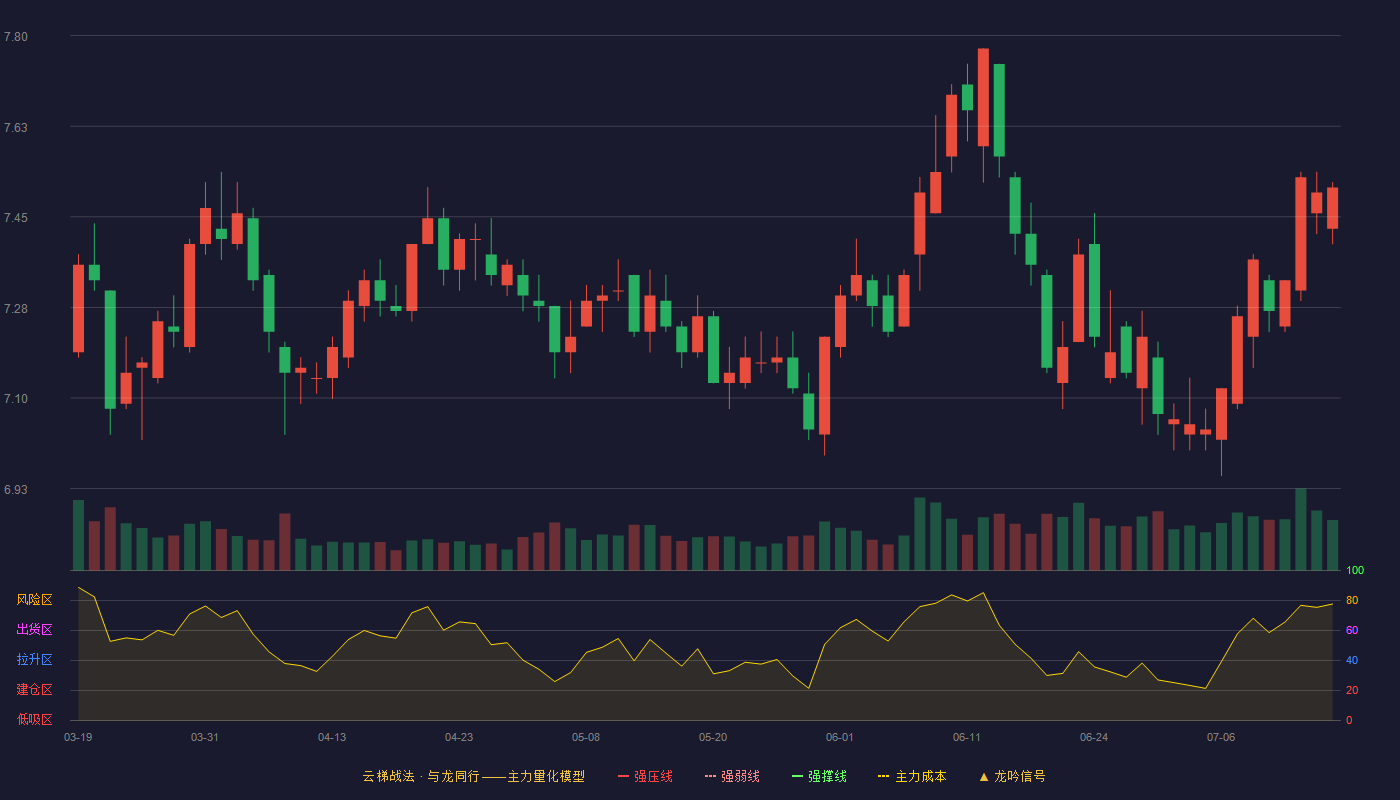Click the red 0 indicator axis value
1400x800 pixels.
(x=1349, y=720)
